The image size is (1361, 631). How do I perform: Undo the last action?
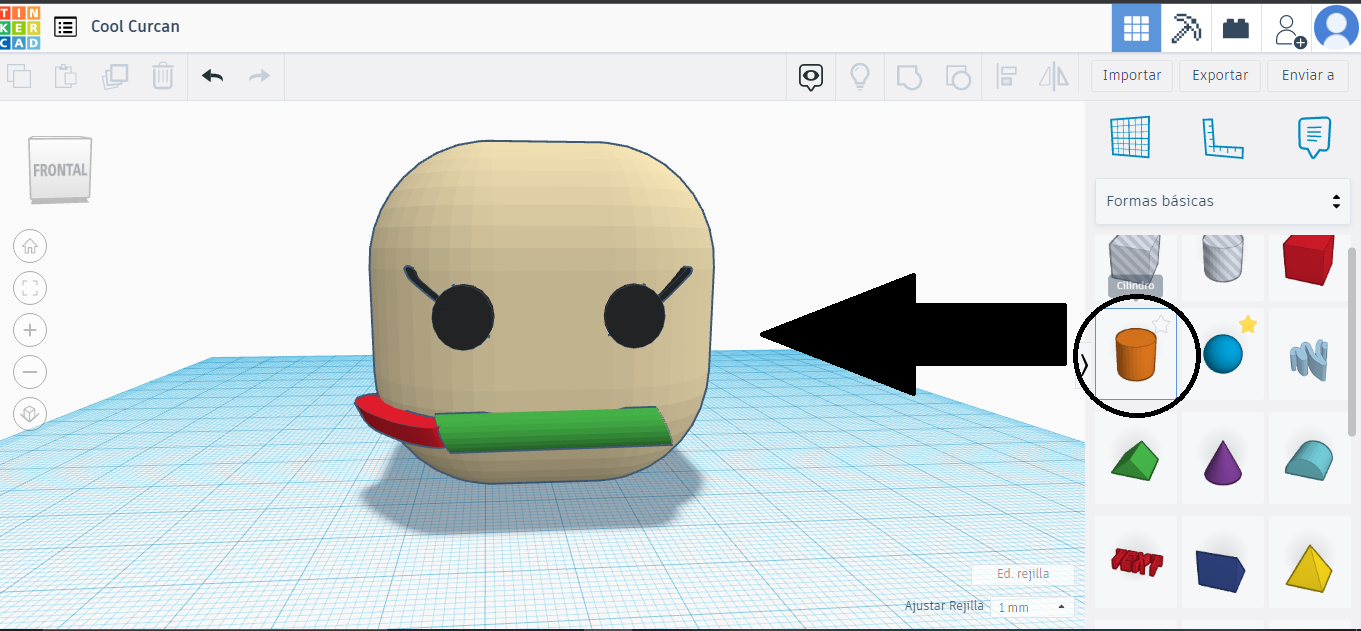[213, 76]
